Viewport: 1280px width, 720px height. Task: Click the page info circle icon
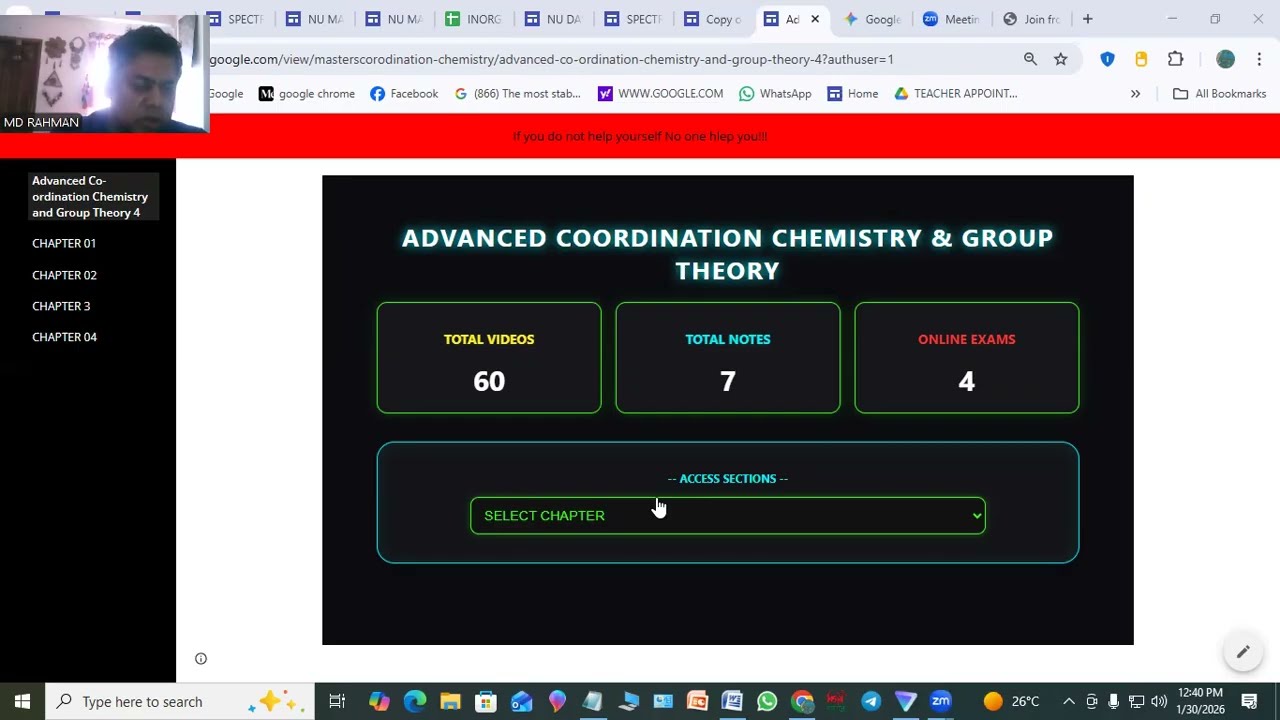pyautogui.click(x=201, y=658)
